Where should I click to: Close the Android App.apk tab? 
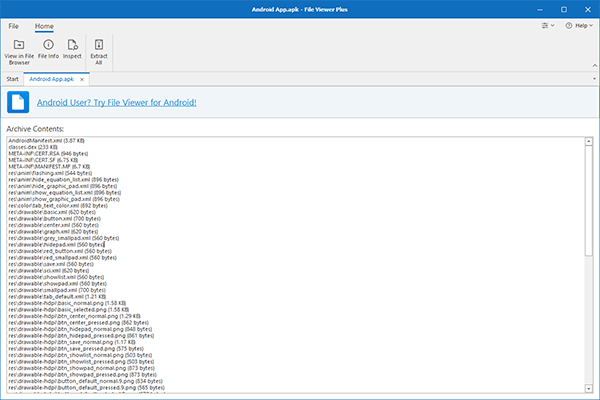[82, 80]
